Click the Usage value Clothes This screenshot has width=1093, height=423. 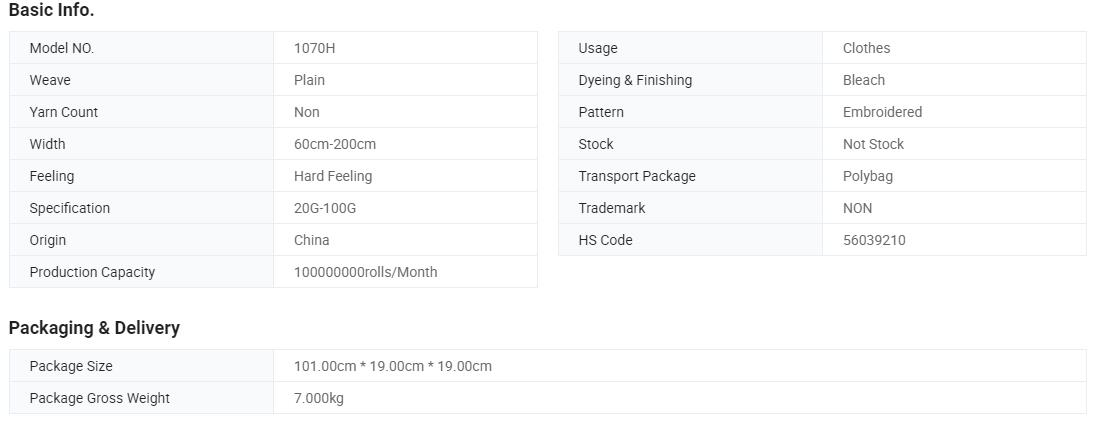click(866, 48)
